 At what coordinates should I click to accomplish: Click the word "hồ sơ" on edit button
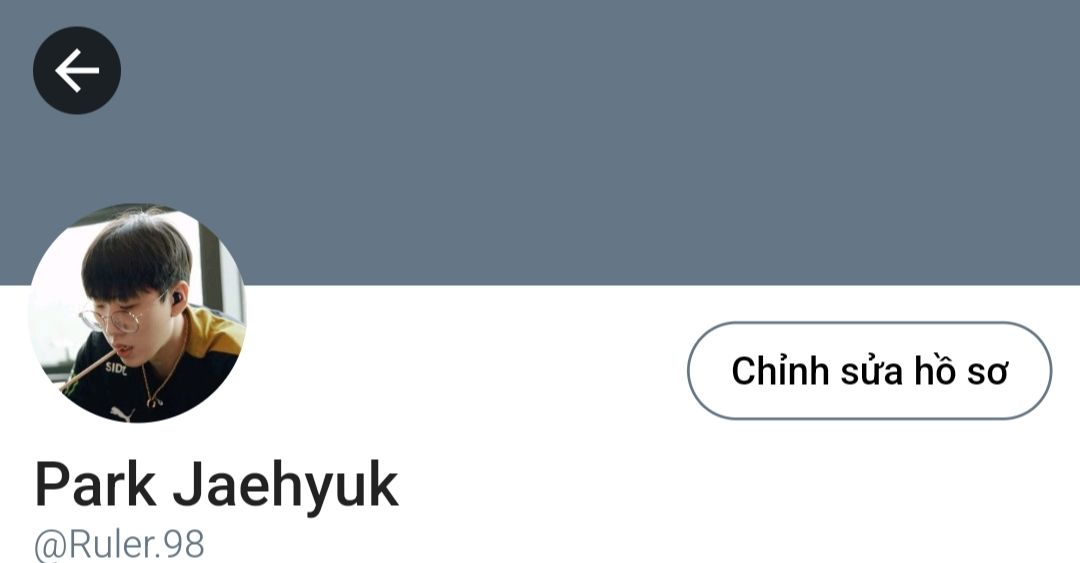click(x=961, y=371)
